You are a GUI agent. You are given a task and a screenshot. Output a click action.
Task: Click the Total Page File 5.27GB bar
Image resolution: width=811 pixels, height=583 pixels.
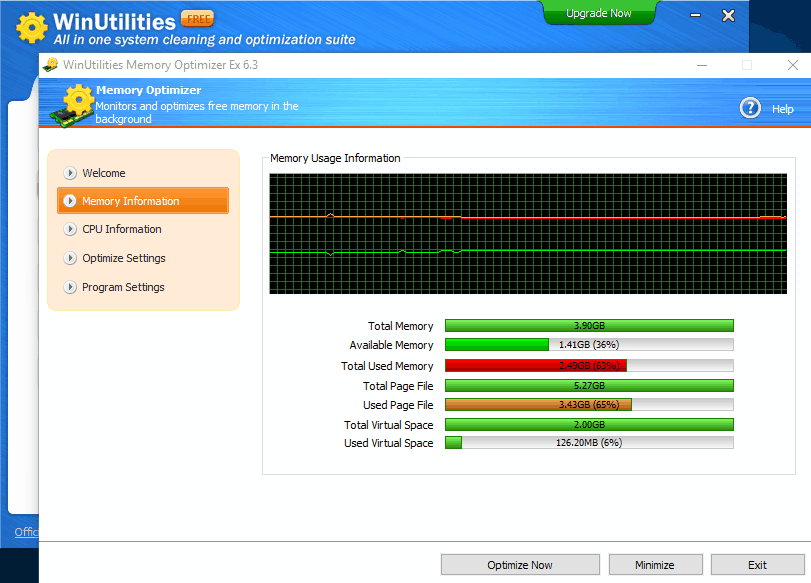click(x=589, y=385)
